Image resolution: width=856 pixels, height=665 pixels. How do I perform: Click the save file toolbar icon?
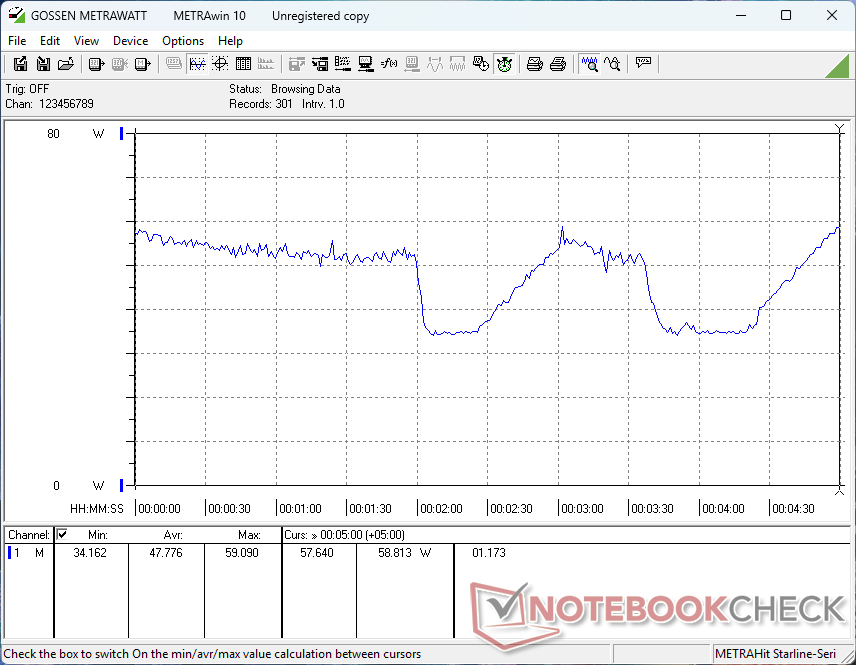[x=20, y=64]
